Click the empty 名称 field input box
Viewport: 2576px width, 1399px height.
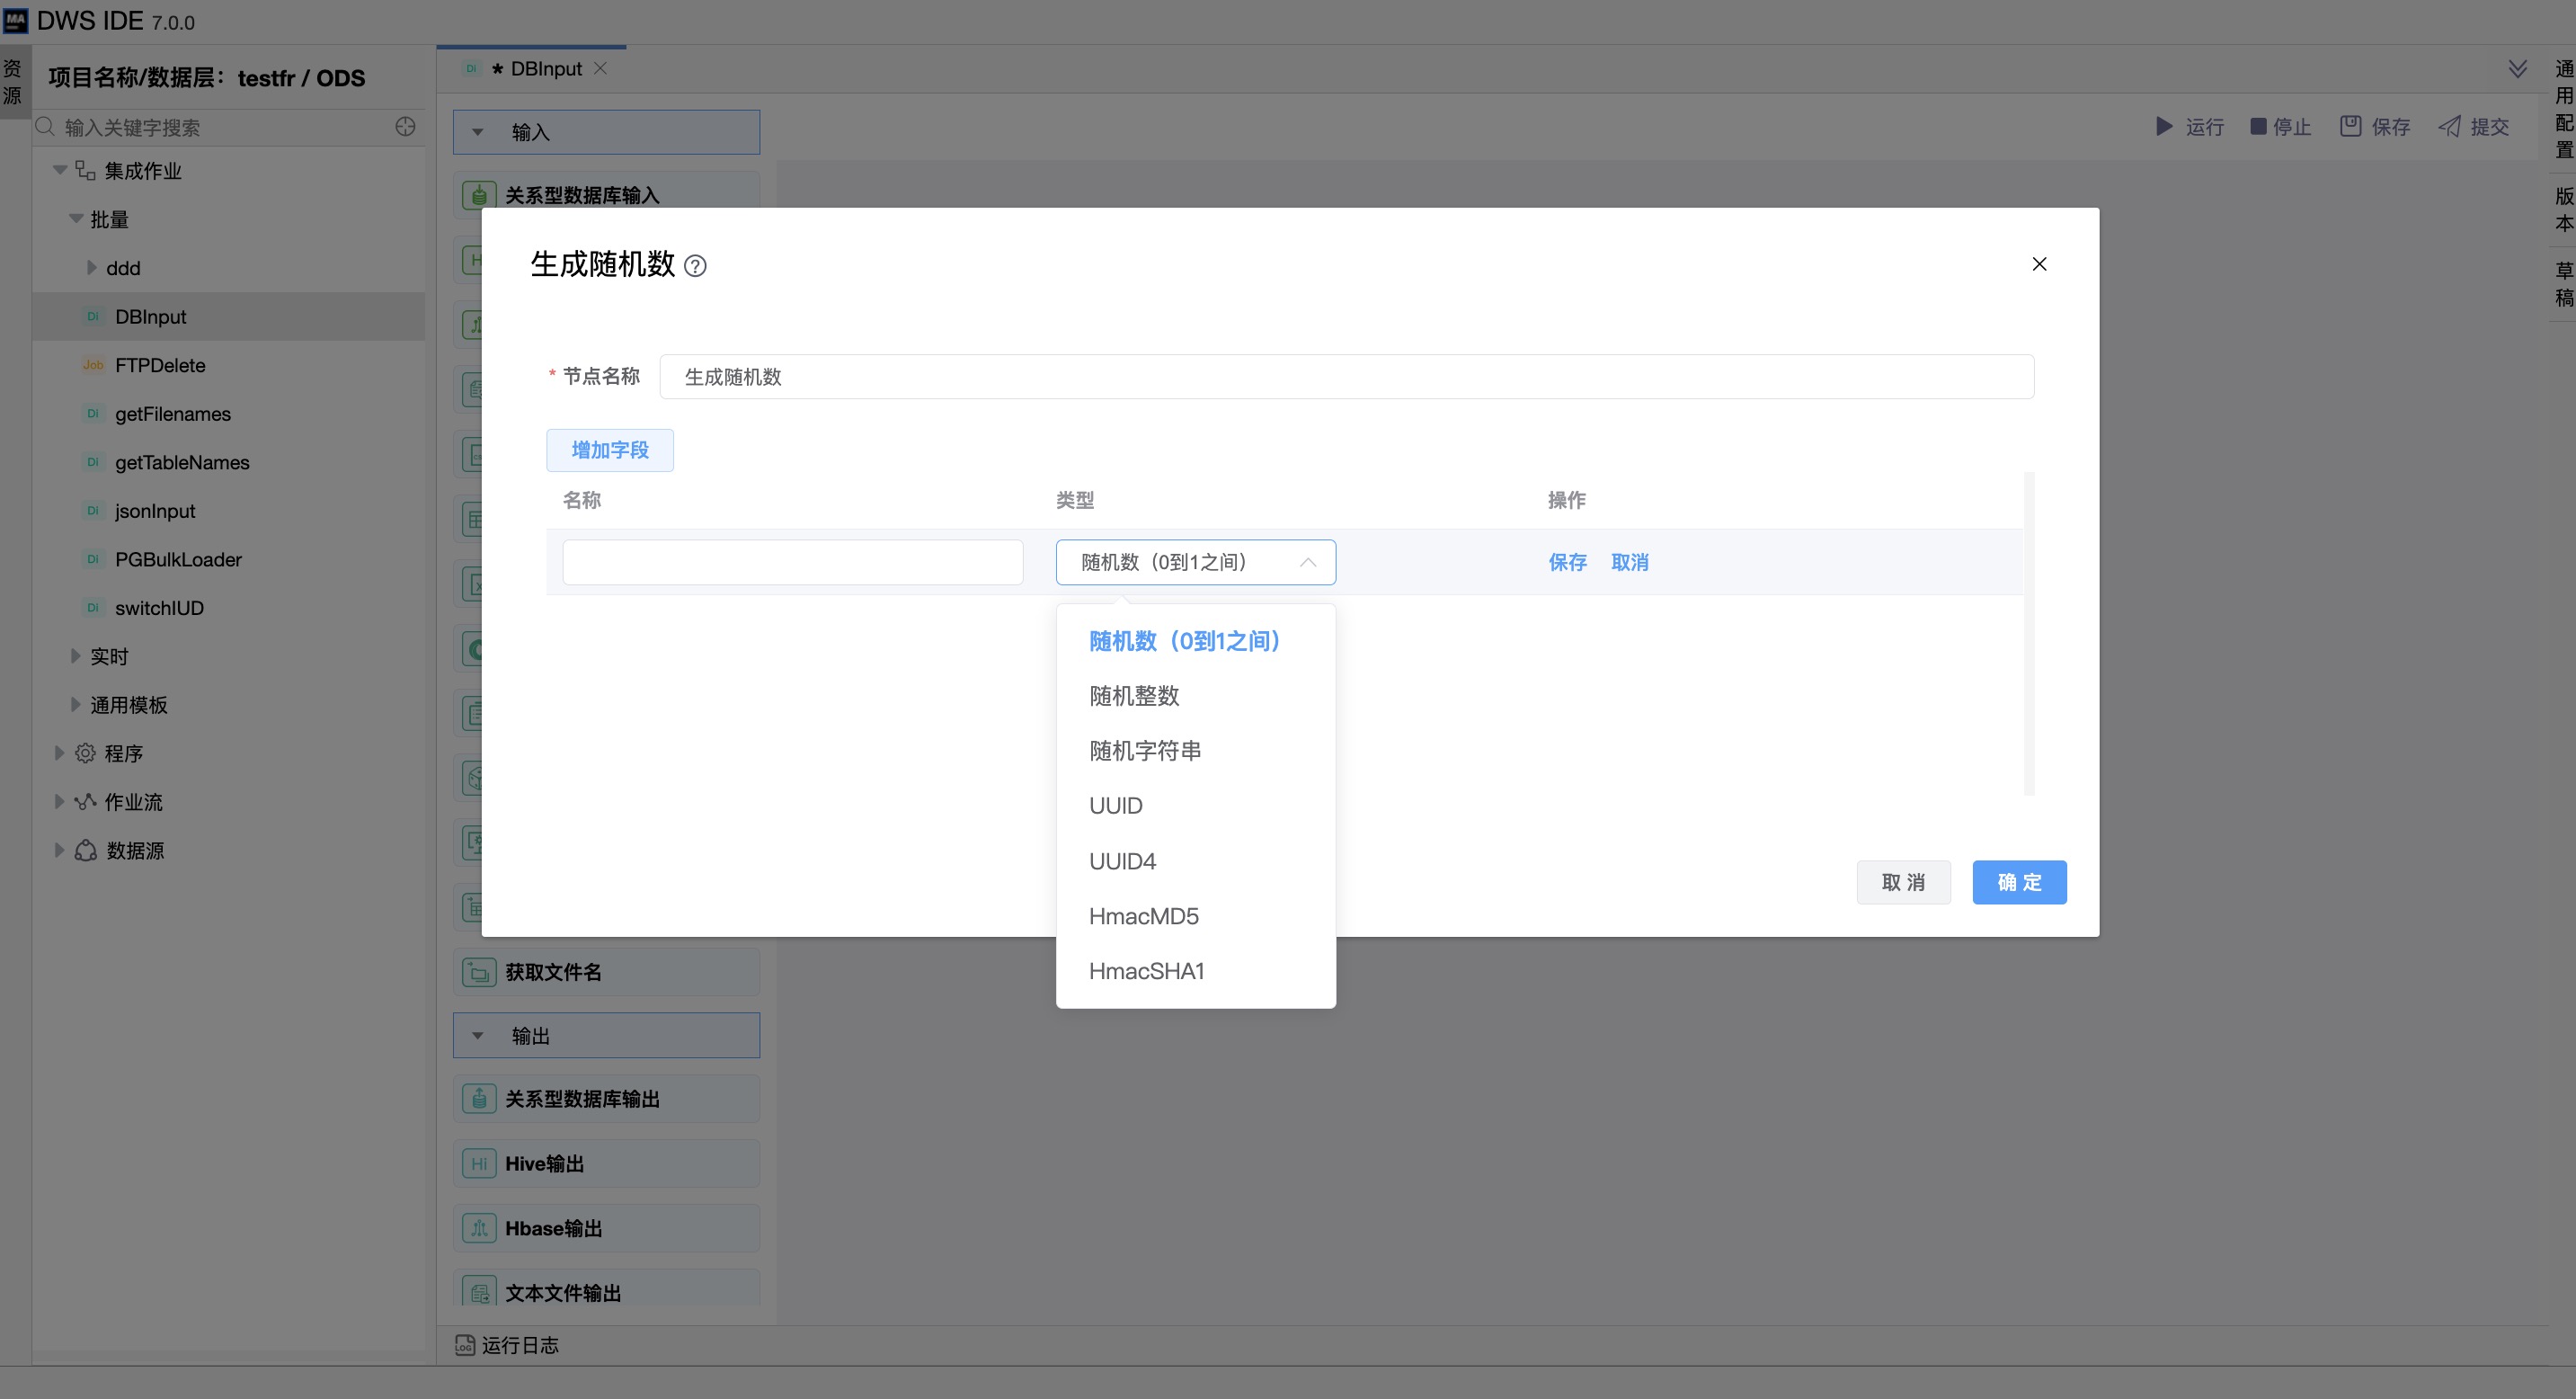click(792, 563)
